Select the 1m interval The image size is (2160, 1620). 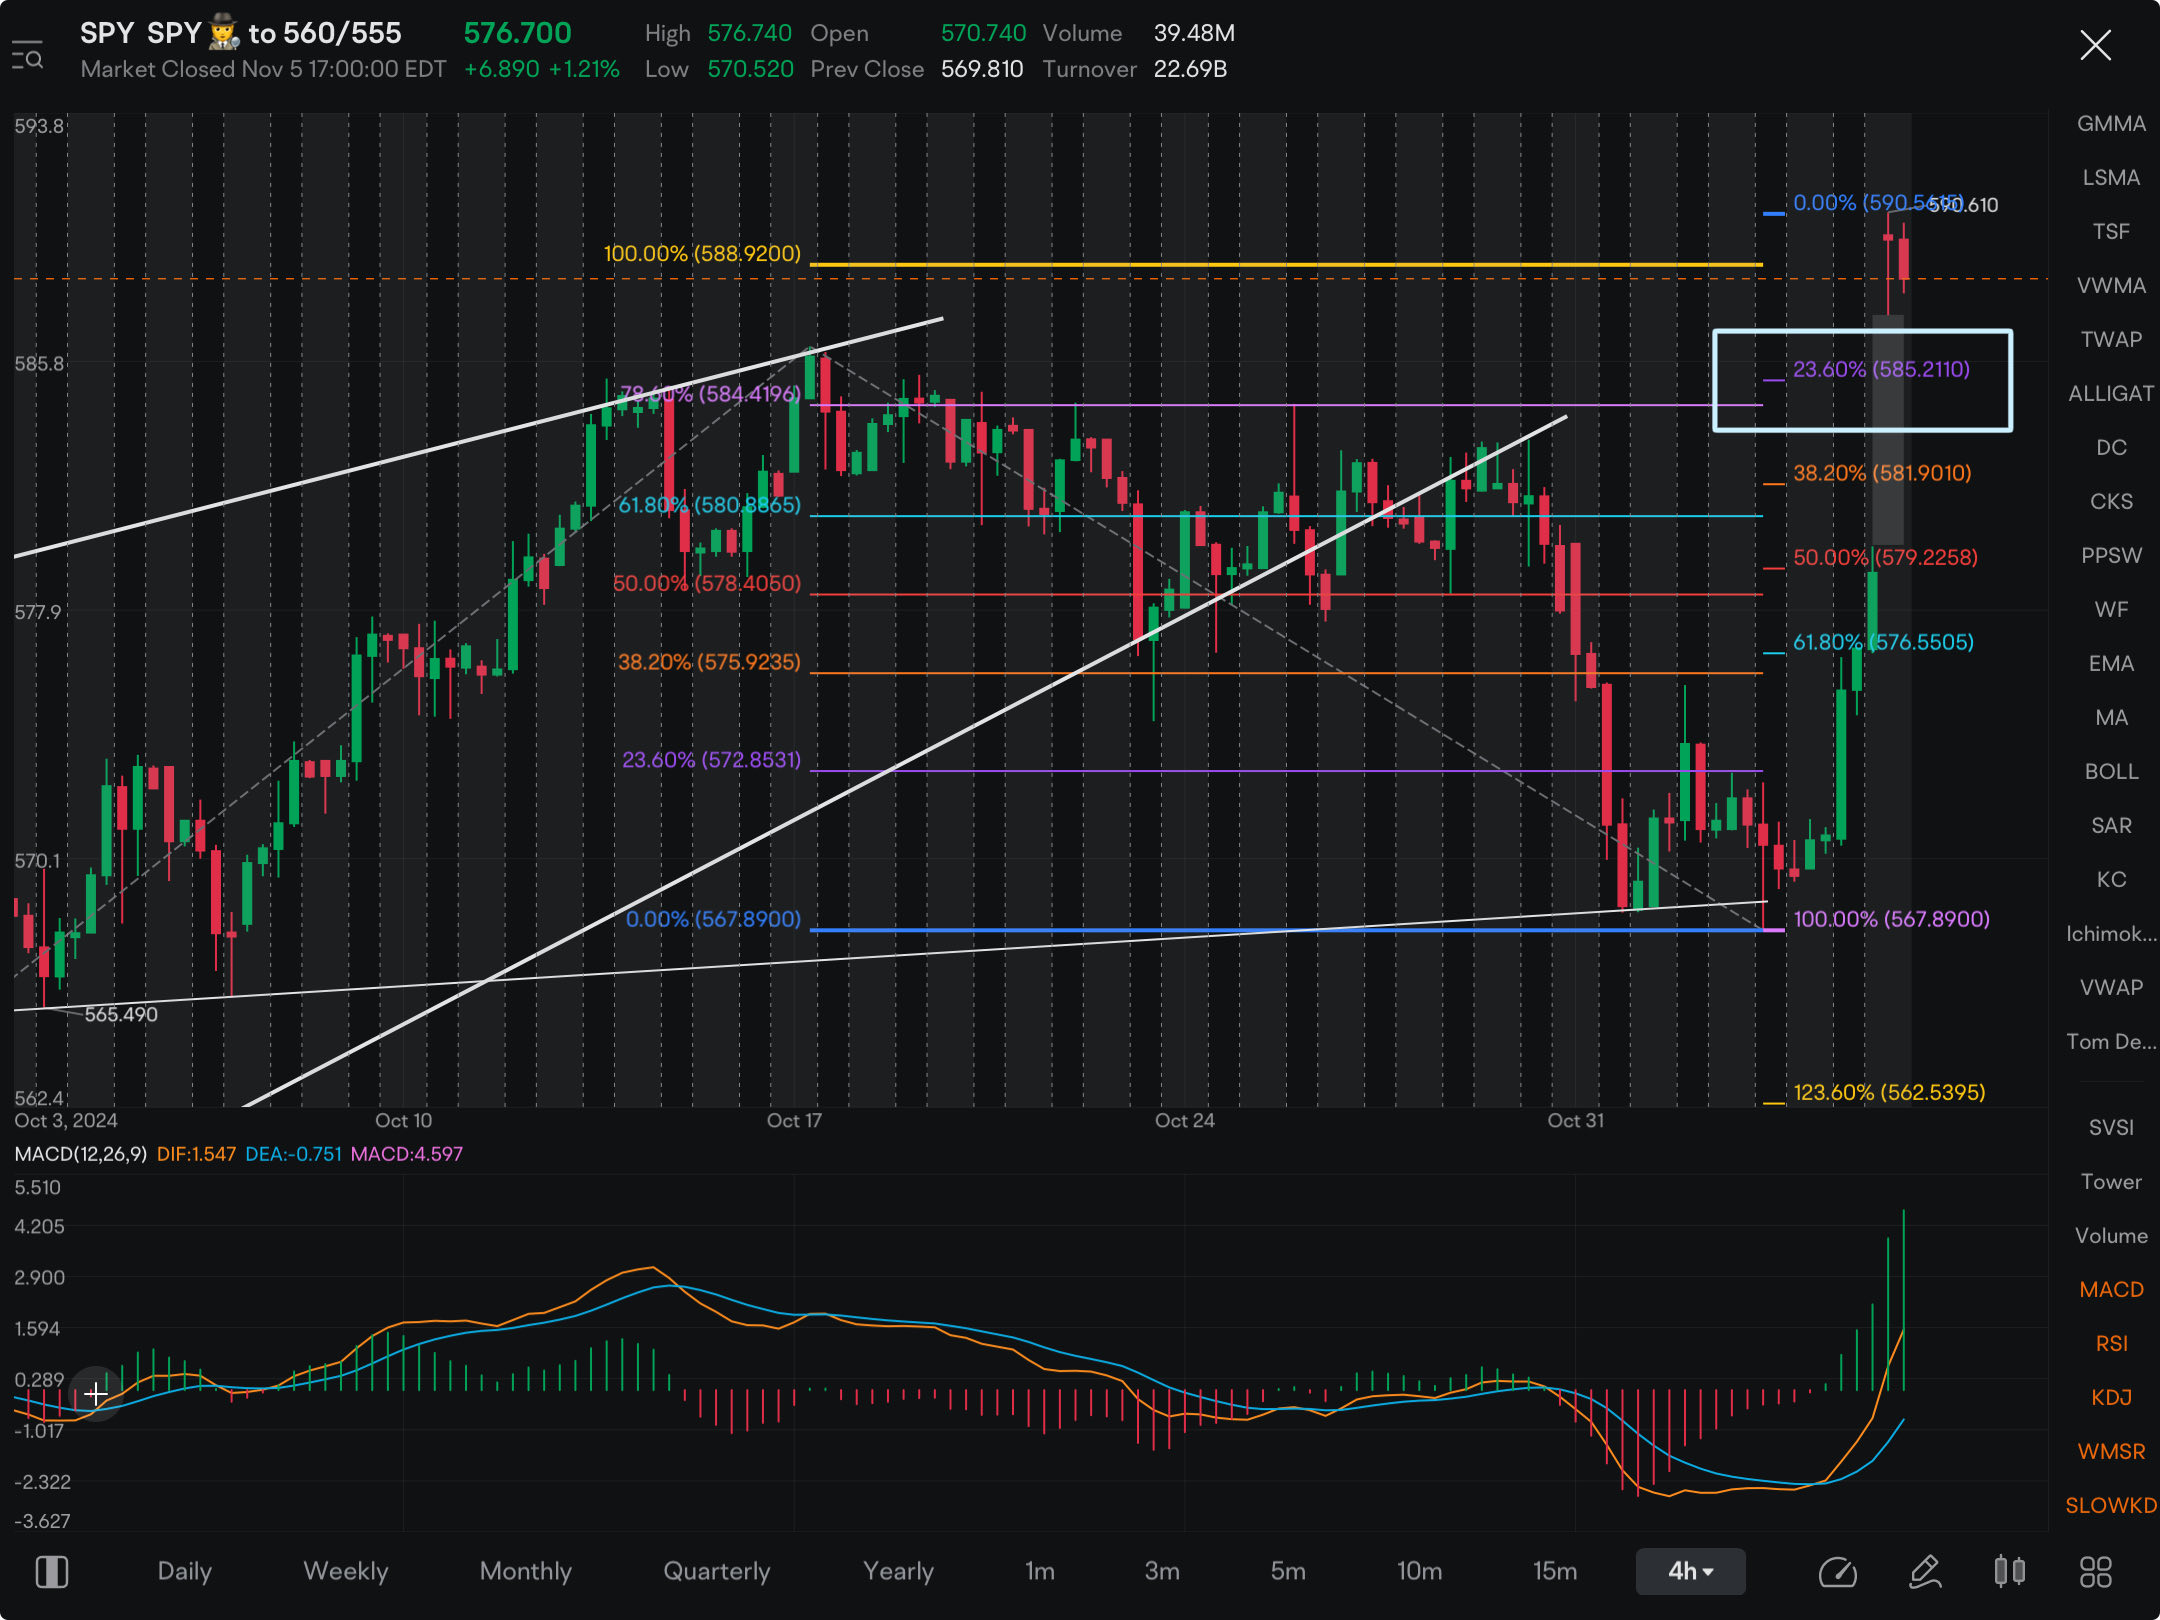click(1040, 1571)
